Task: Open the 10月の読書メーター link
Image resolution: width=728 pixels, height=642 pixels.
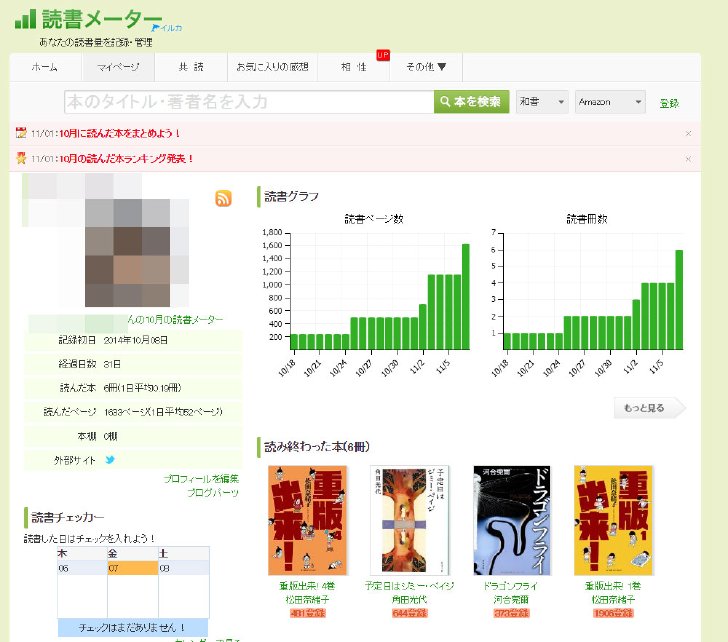Action: (x=175, y=319)
